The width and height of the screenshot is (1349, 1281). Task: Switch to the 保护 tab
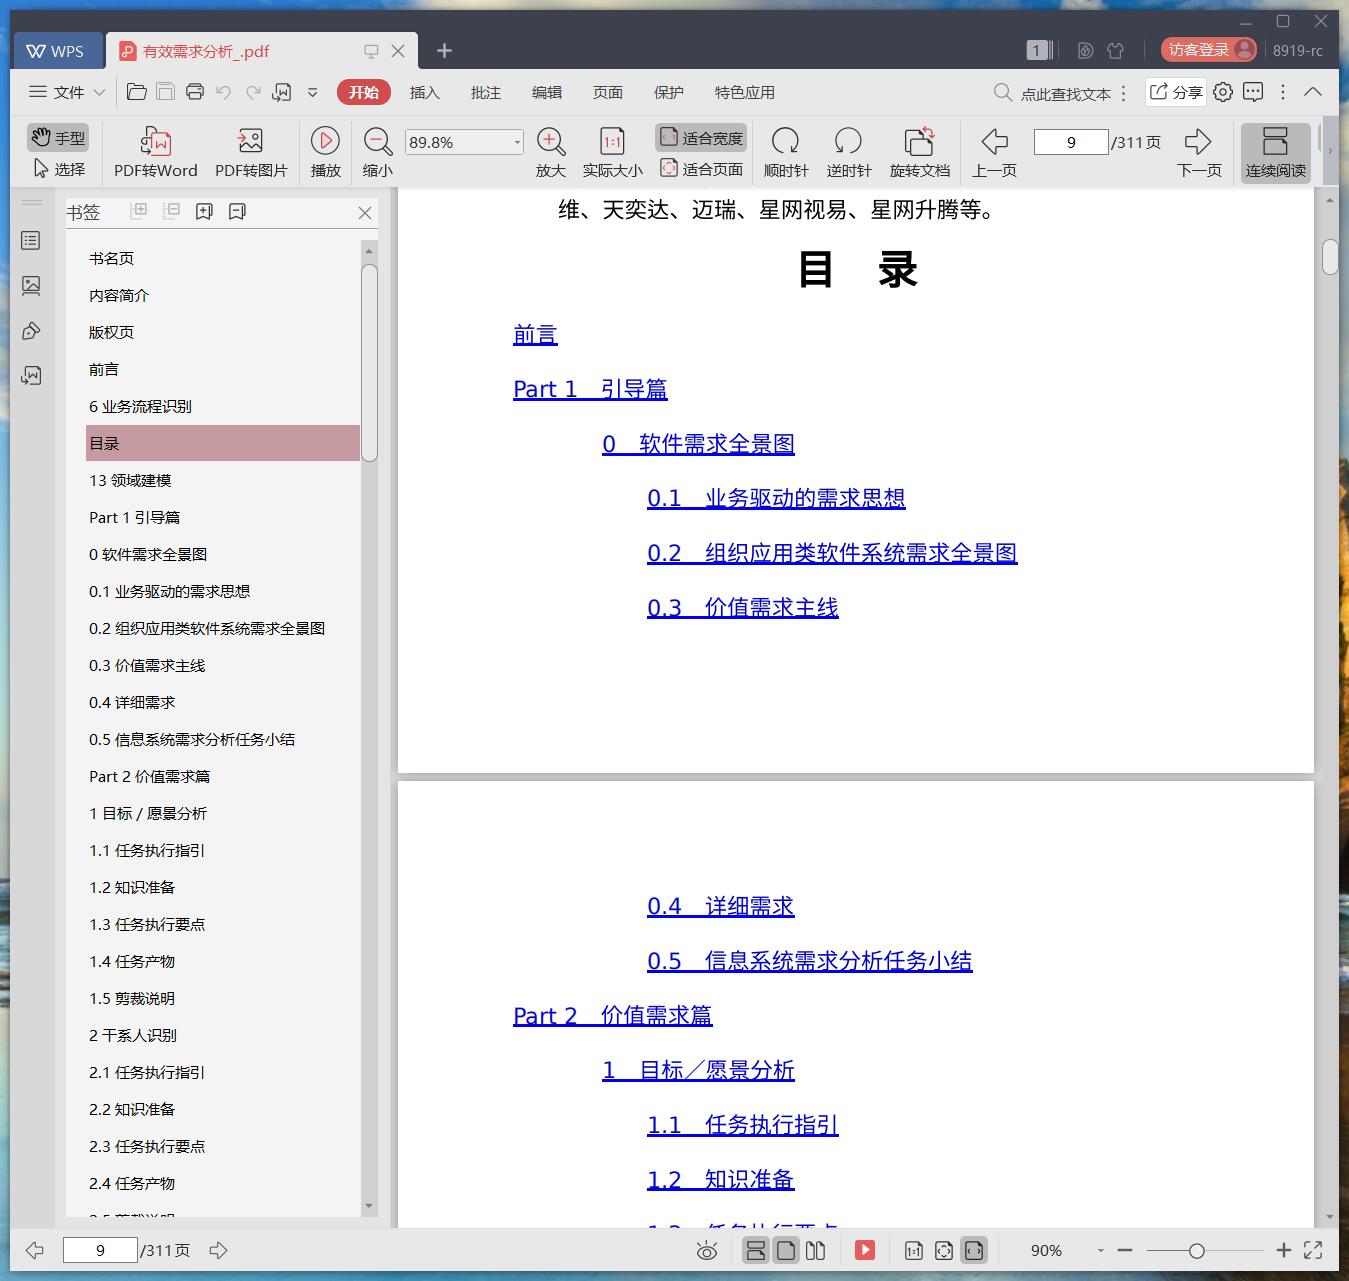click(668, 92)
